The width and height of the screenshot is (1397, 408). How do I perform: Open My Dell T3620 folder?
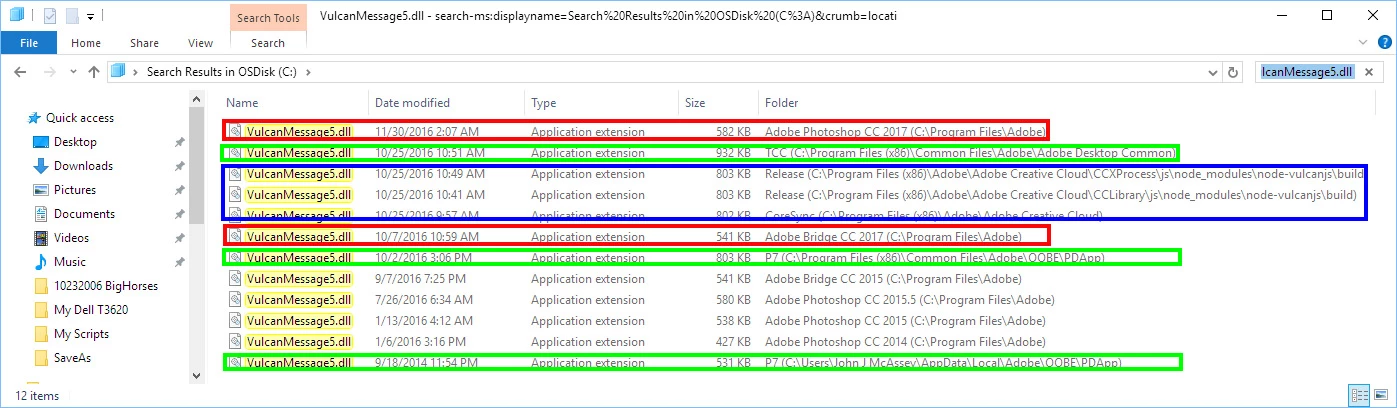pos(90,310)
